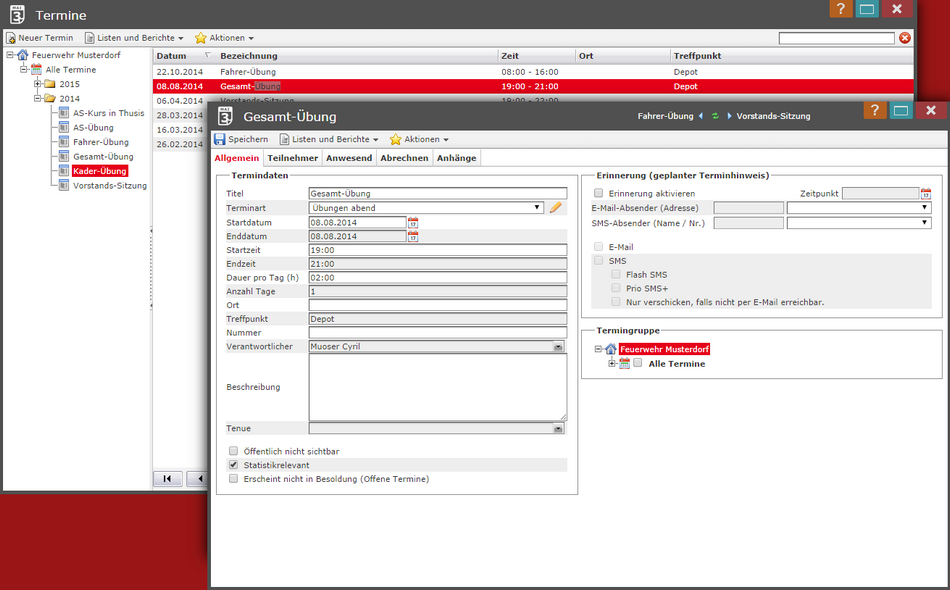The width and height of the screenshot is (950, 590).
Task: Clear search with the red X icon
Action: (x=905, y=38)
